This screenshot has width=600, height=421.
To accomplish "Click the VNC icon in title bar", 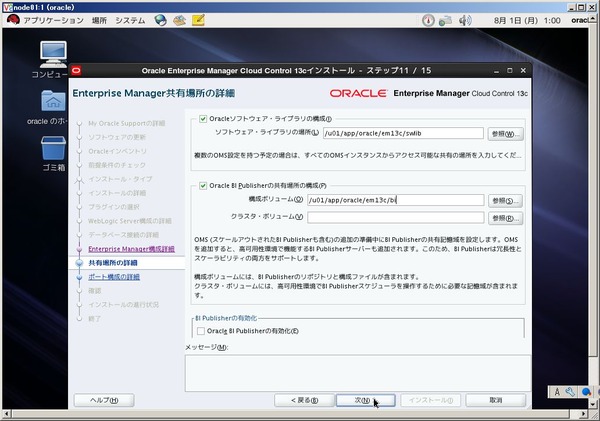I will click(7, 7).
